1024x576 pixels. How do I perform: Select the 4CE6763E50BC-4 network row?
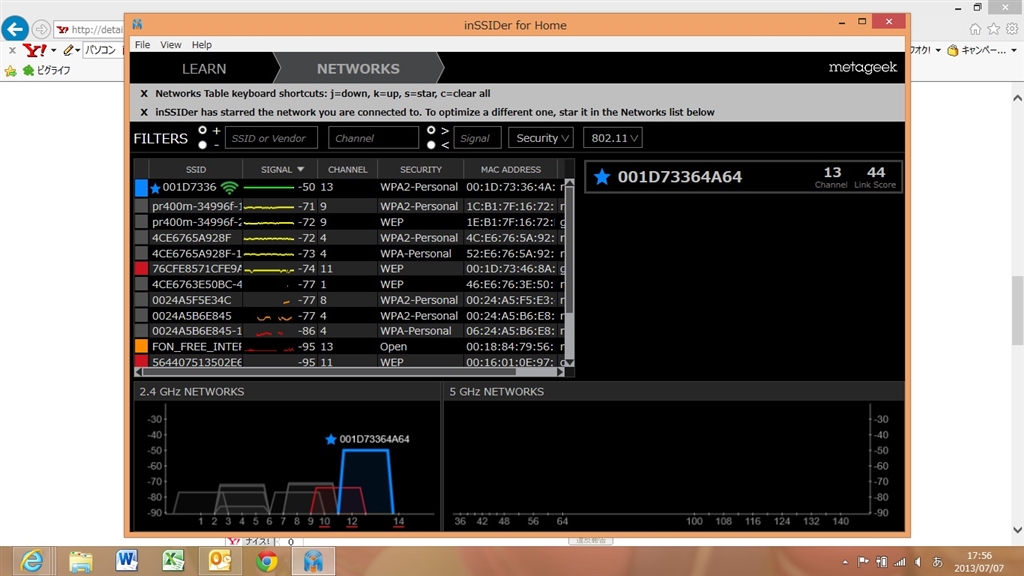(349, 284)
